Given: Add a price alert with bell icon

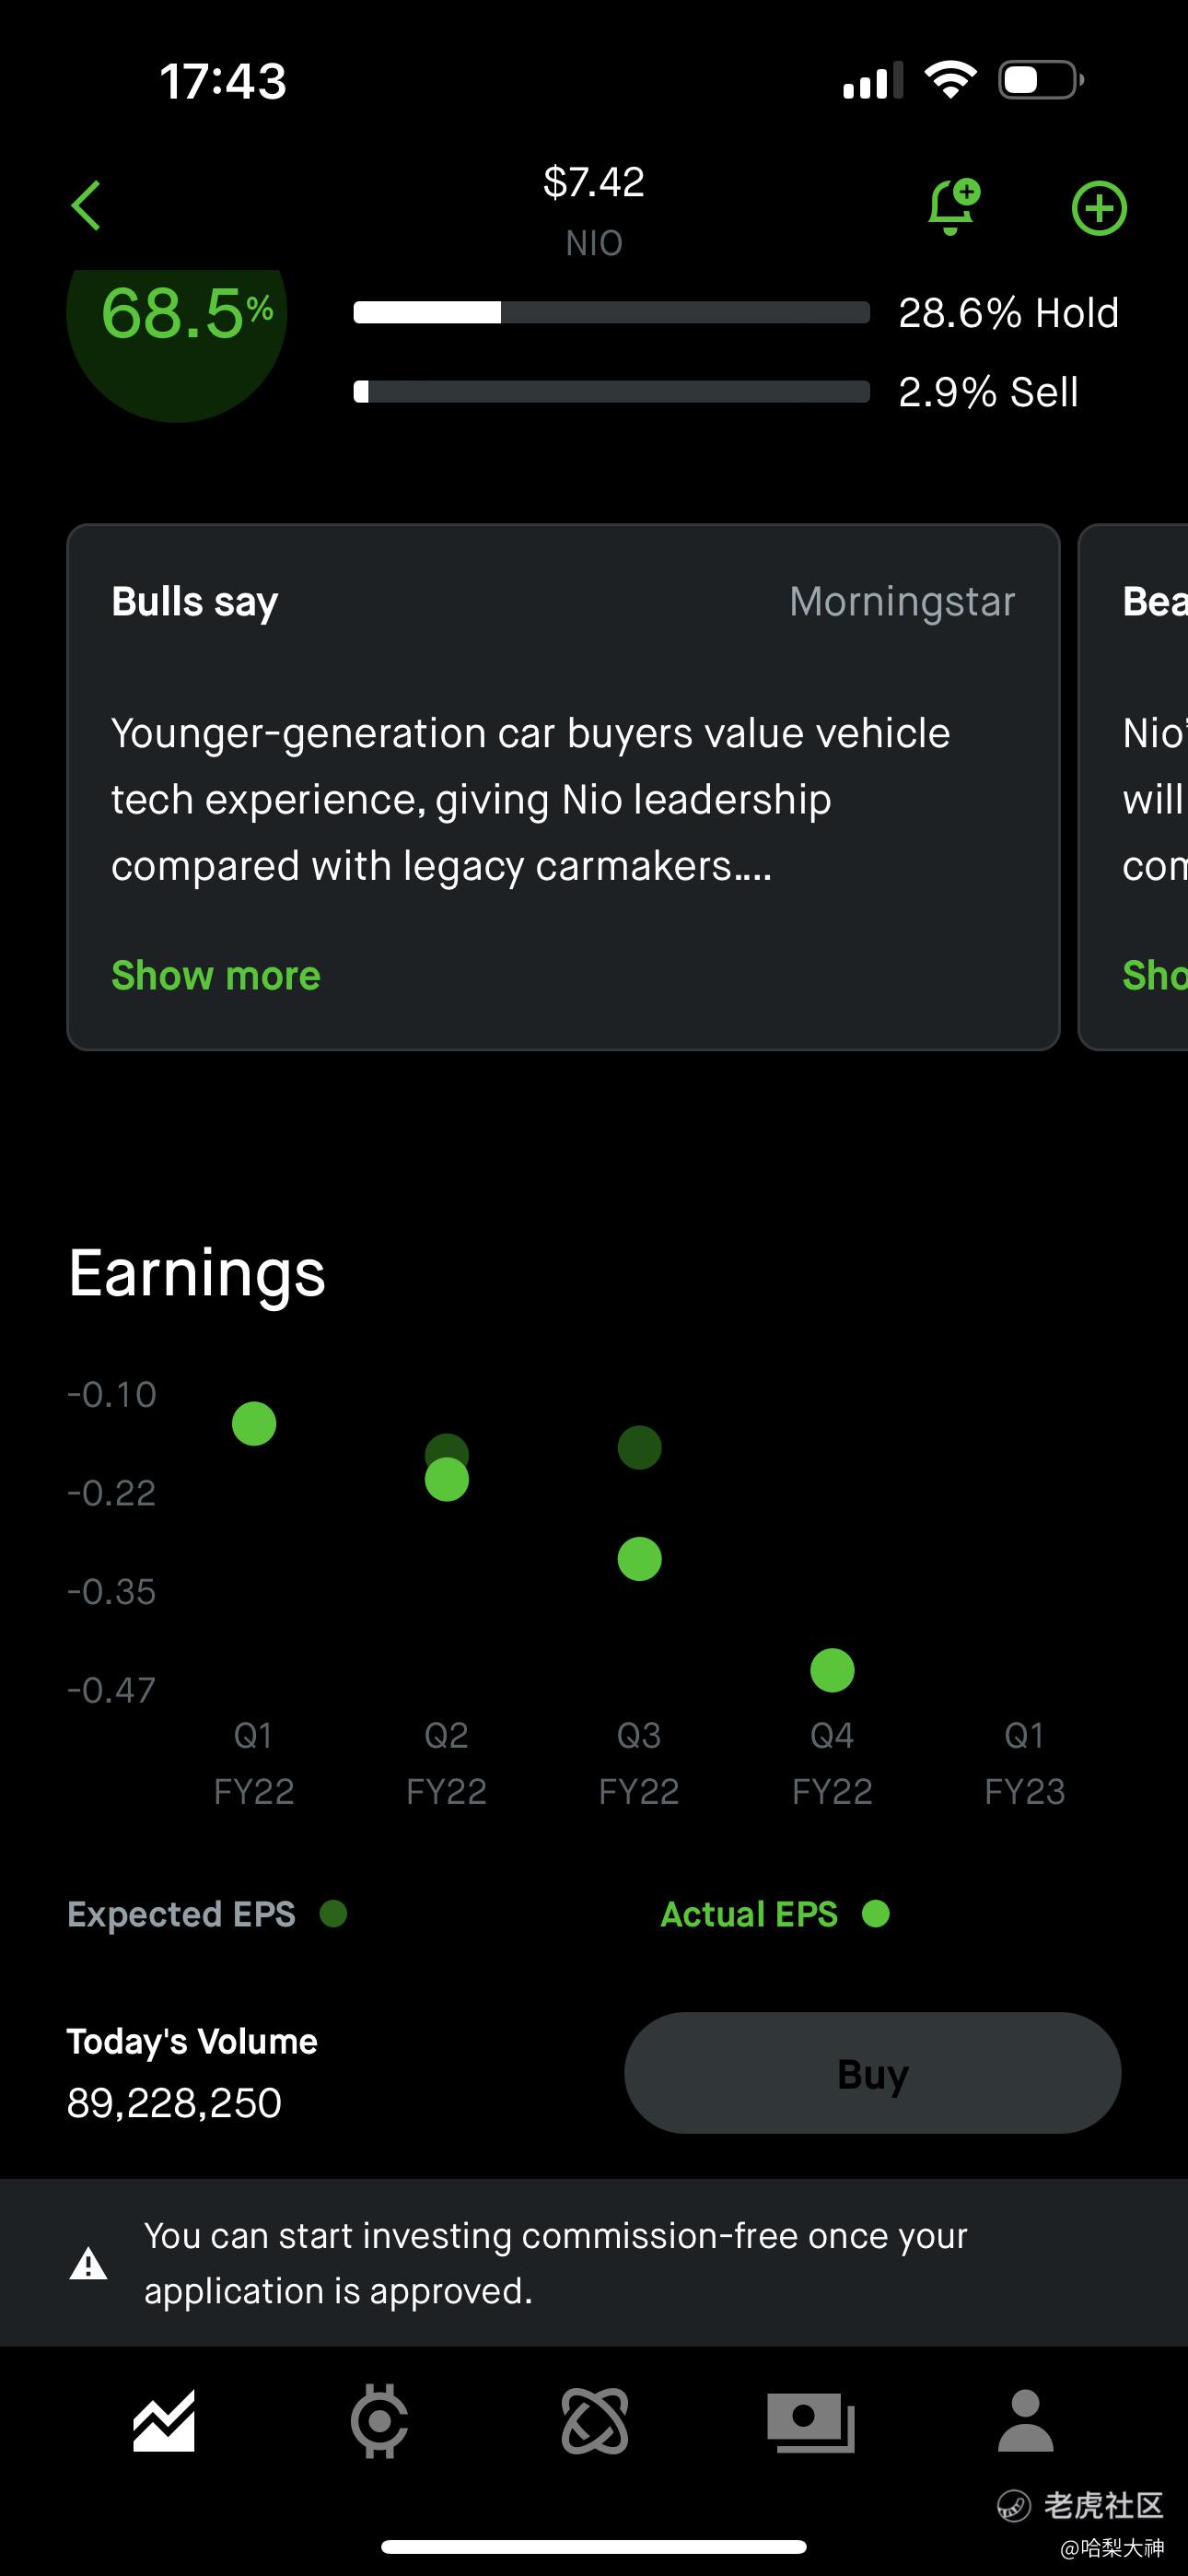Looking at the screenshot, I should (x=952, y=206).
